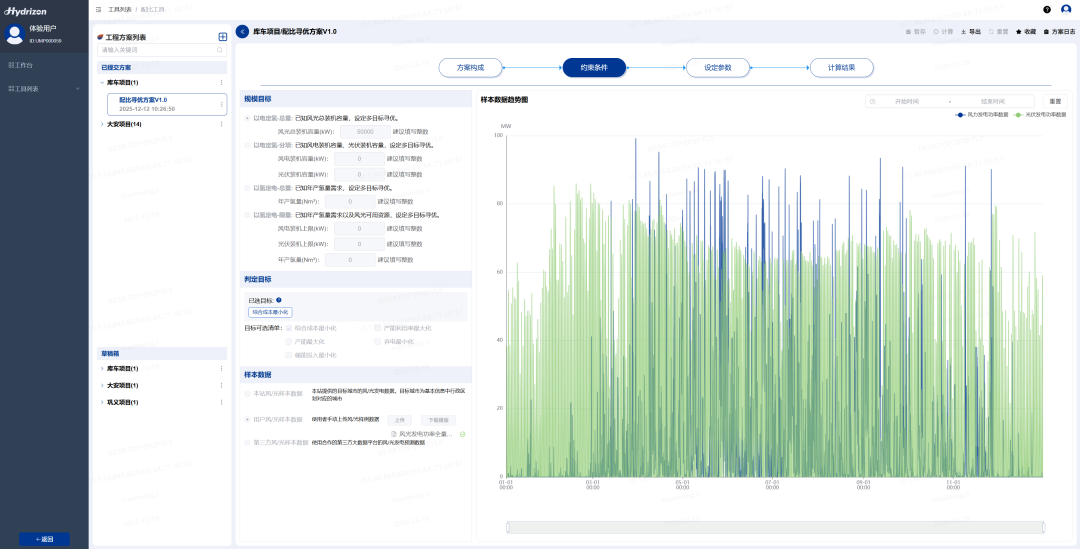Open the user account avatar in top bar
This screenshot has width=1080, height=549.
point(1066,9)
